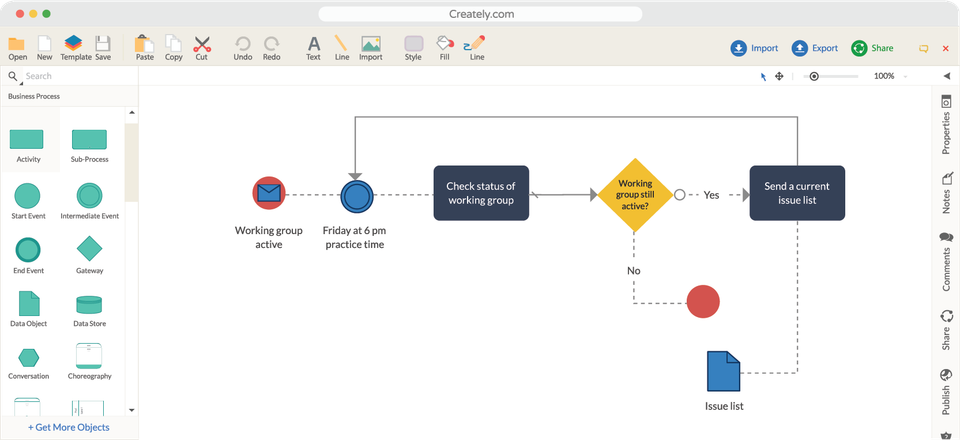Expand search options dropdown
960x440 pixels.
click(21, 84)
